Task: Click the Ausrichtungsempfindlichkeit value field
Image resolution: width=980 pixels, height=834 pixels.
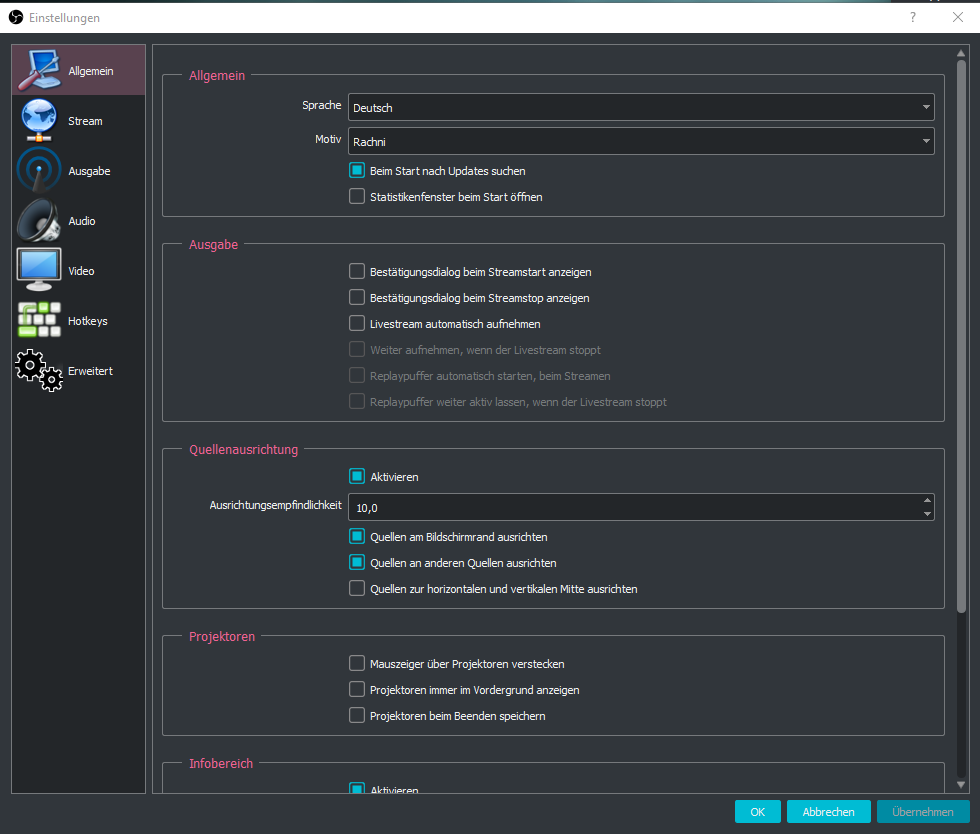Action: pyautogui.click(x=630, y=507)
